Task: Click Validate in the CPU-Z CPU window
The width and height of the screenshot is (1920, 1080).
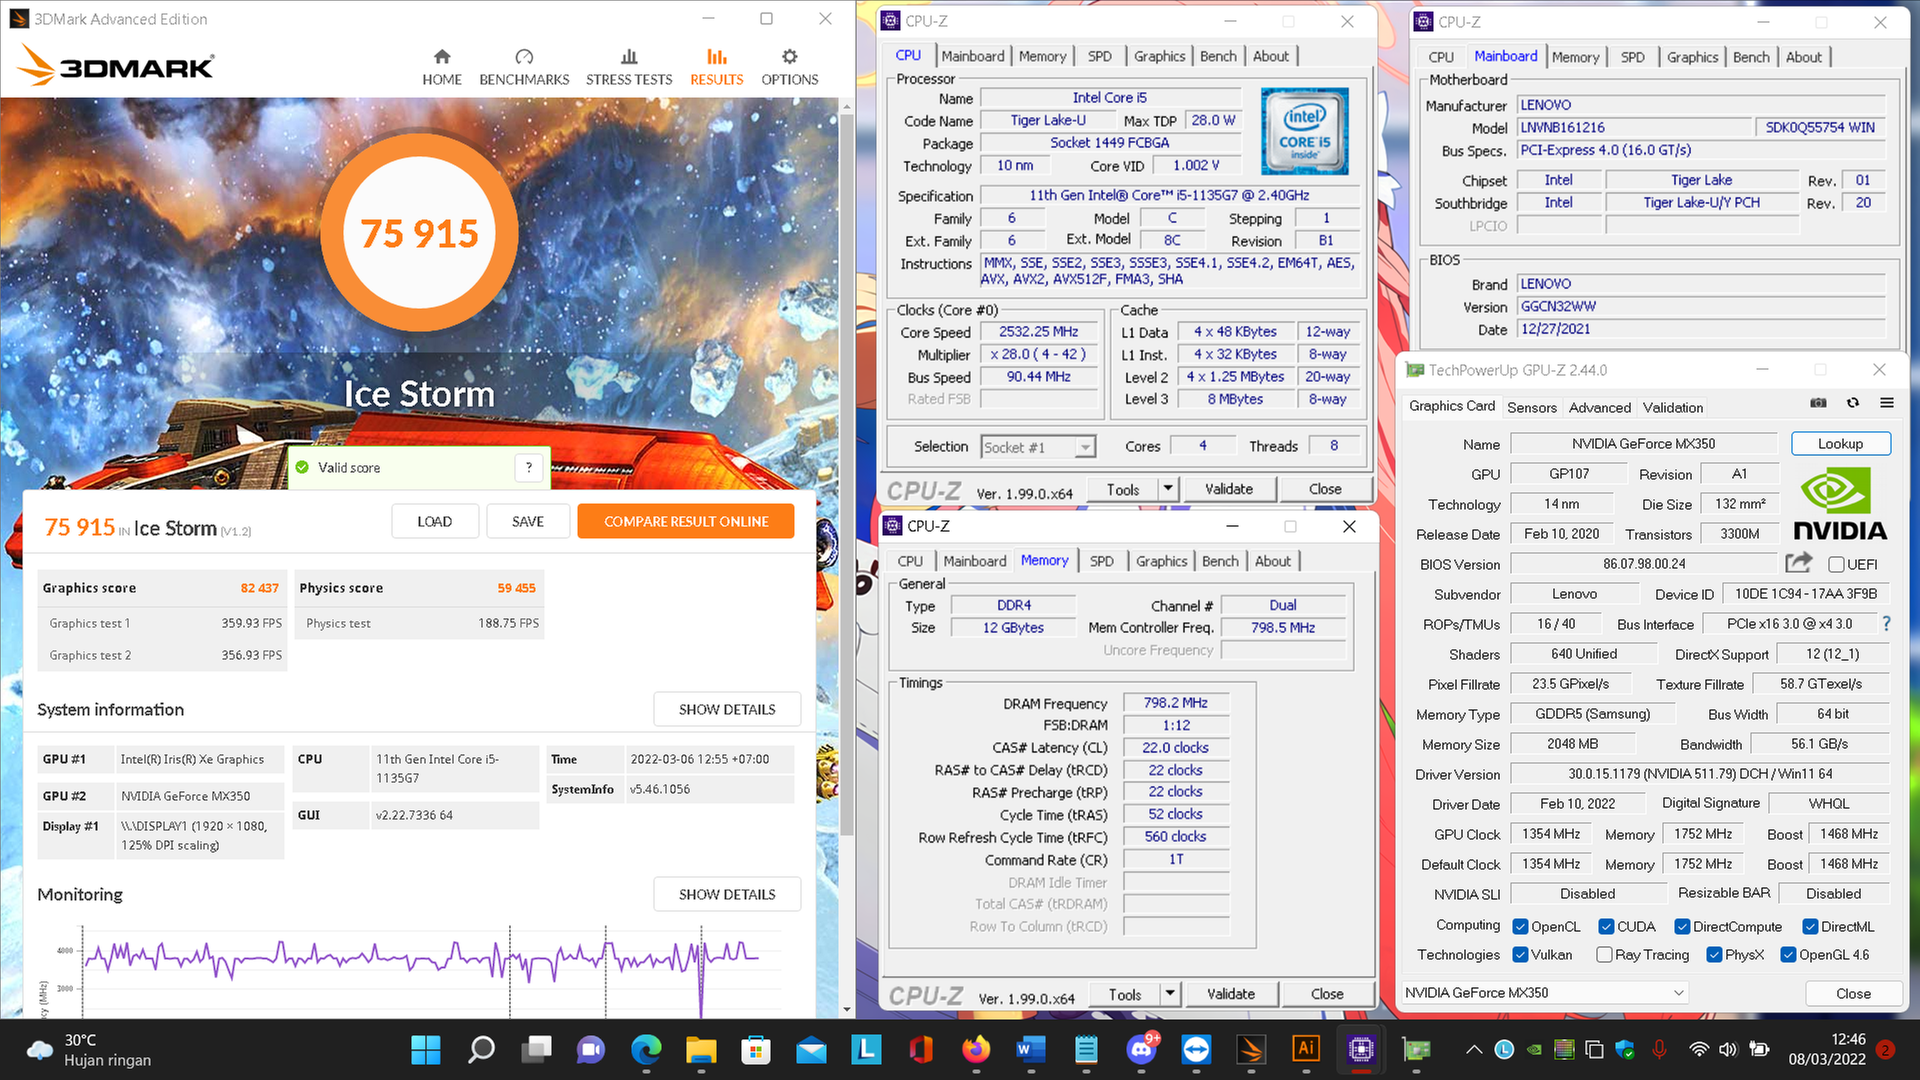Action: coord(1229,488)
